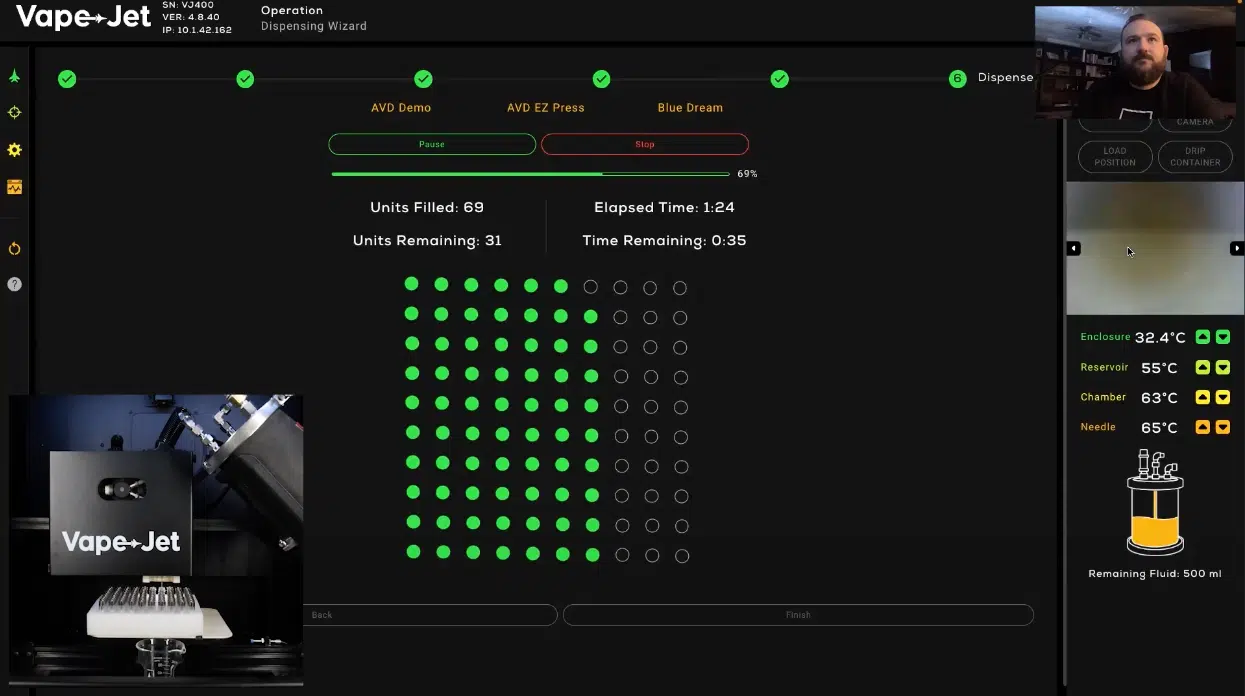The height and width of the screenshot is (696, 1245).
Task: Click the Units Remaining: 31 readout
Action: [x=427, y=241]
